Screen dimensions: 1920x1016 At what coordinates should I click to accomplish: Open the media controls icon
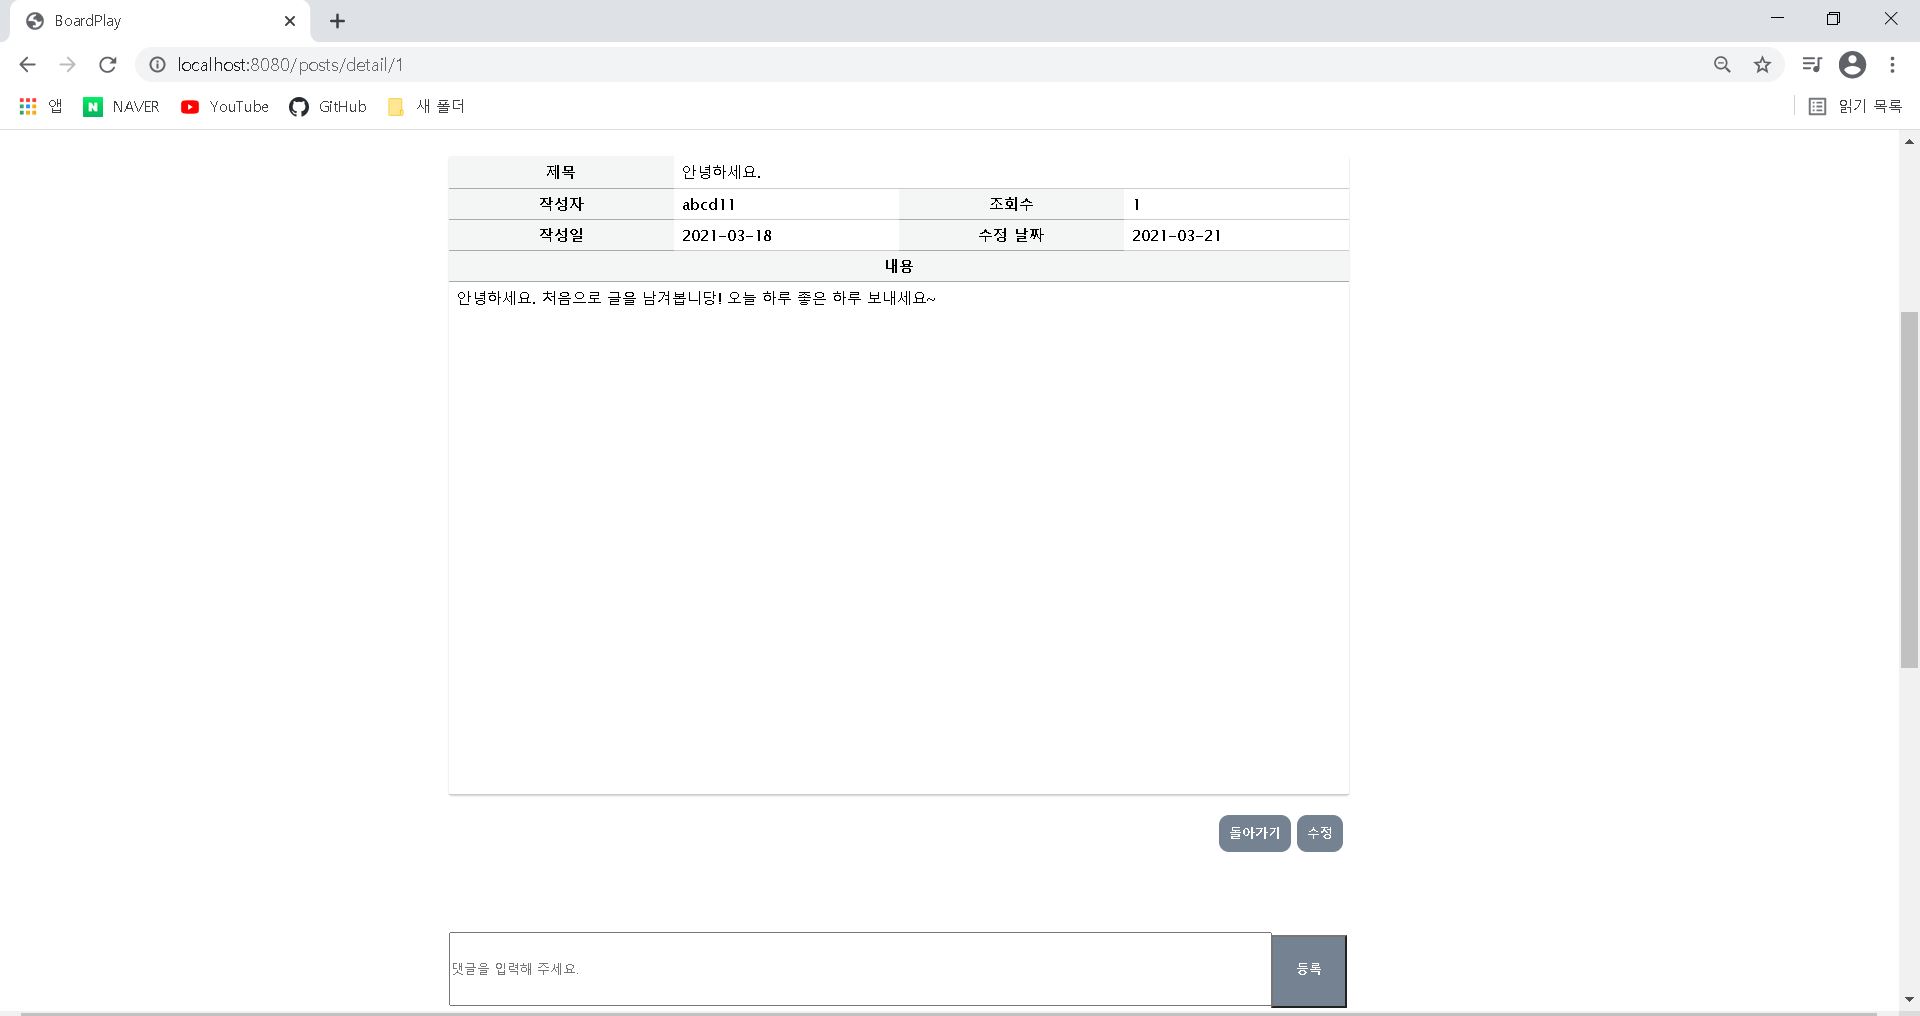click(1812, 64)
